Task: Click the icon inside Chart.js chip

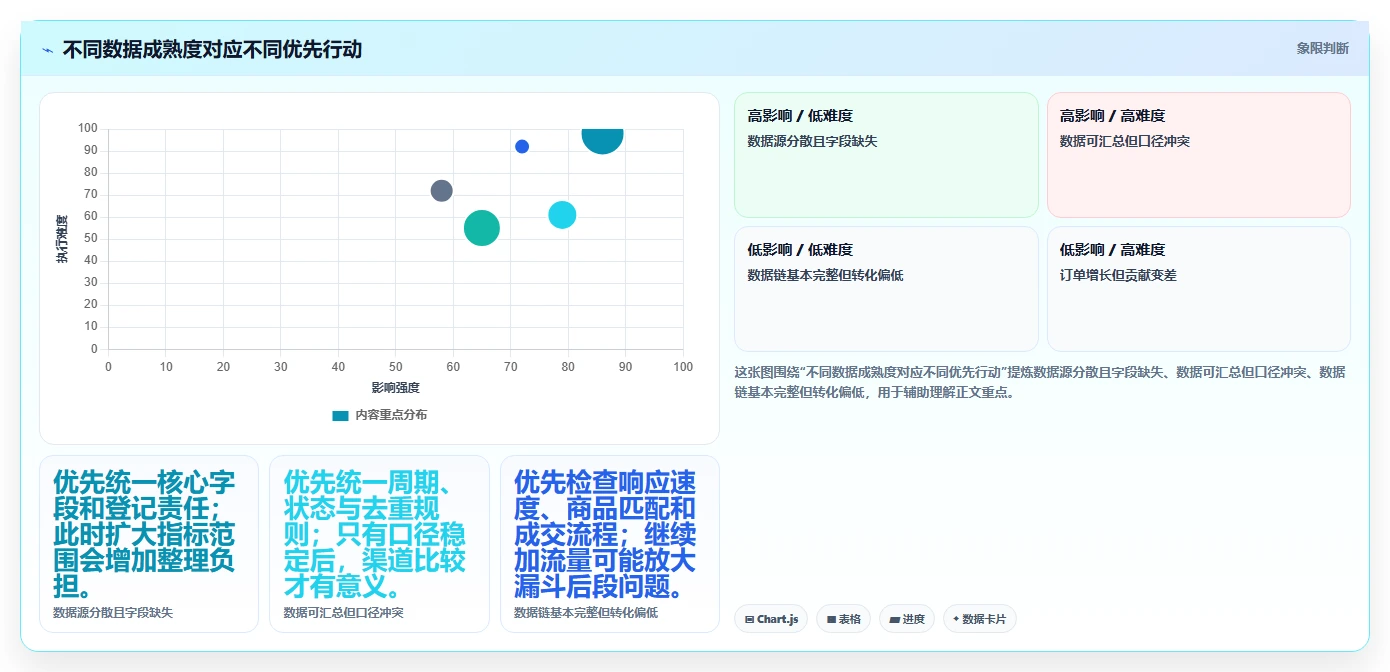Action: click(749, 620)
